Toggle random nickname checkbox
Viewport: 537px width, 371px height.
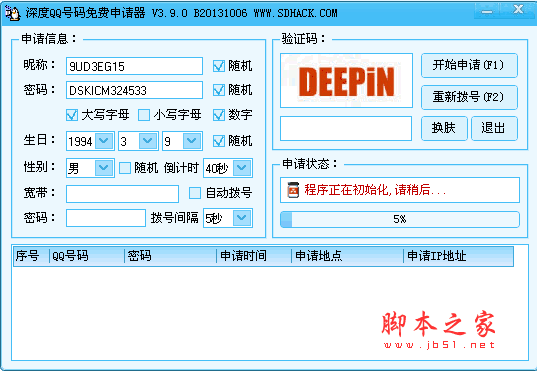pos(218,66)
